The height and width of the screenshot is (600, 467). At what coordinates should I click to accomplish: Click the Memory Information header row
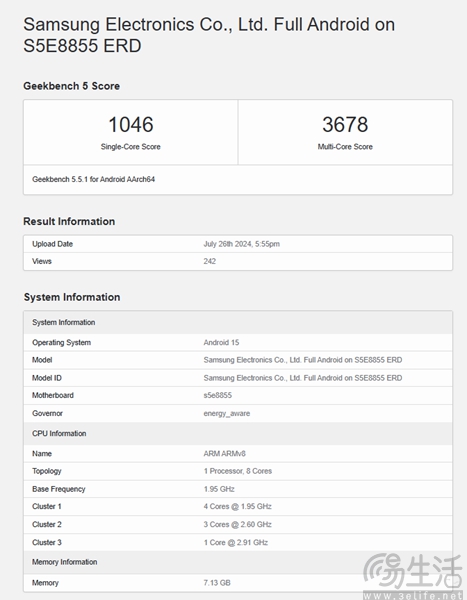click(x=238, y=562)
